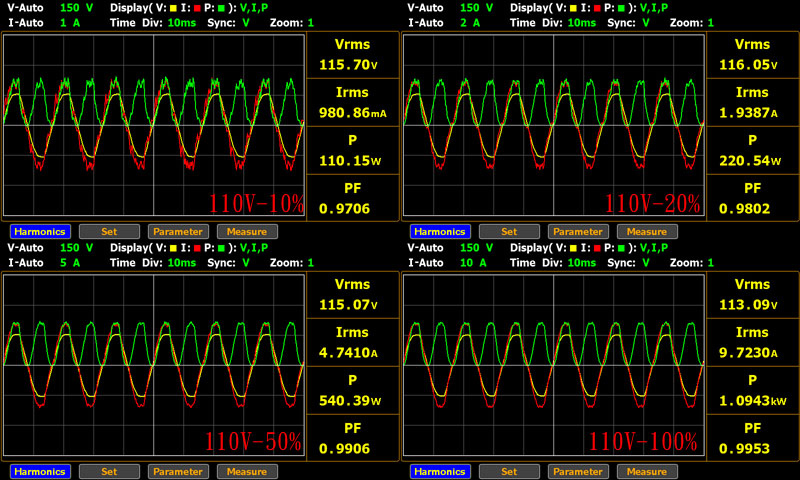Select the PF value 0.9802

pos(744,209)
